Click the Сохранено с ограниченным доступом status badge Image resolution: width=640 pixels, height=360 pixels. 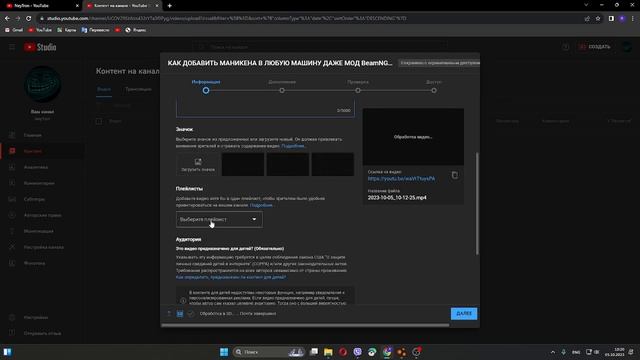[439, 63]
